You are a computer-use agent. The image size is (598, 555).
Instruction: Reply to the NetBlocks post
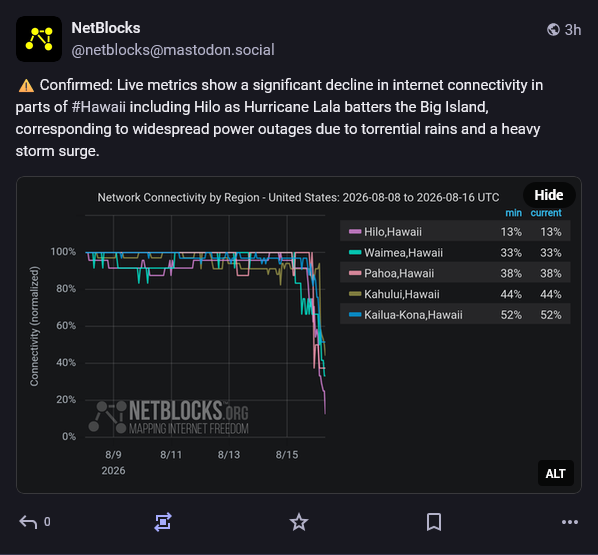point(28,522)
